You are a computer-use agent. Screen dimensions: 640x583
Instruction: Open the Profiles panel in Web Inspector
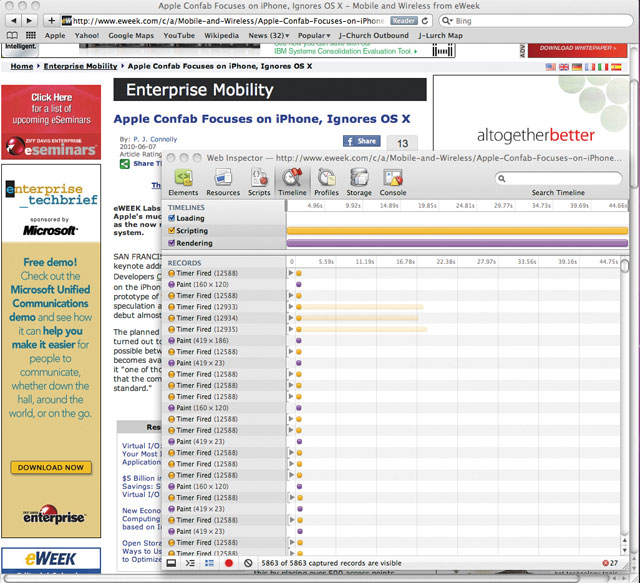[x=326, y=182]
